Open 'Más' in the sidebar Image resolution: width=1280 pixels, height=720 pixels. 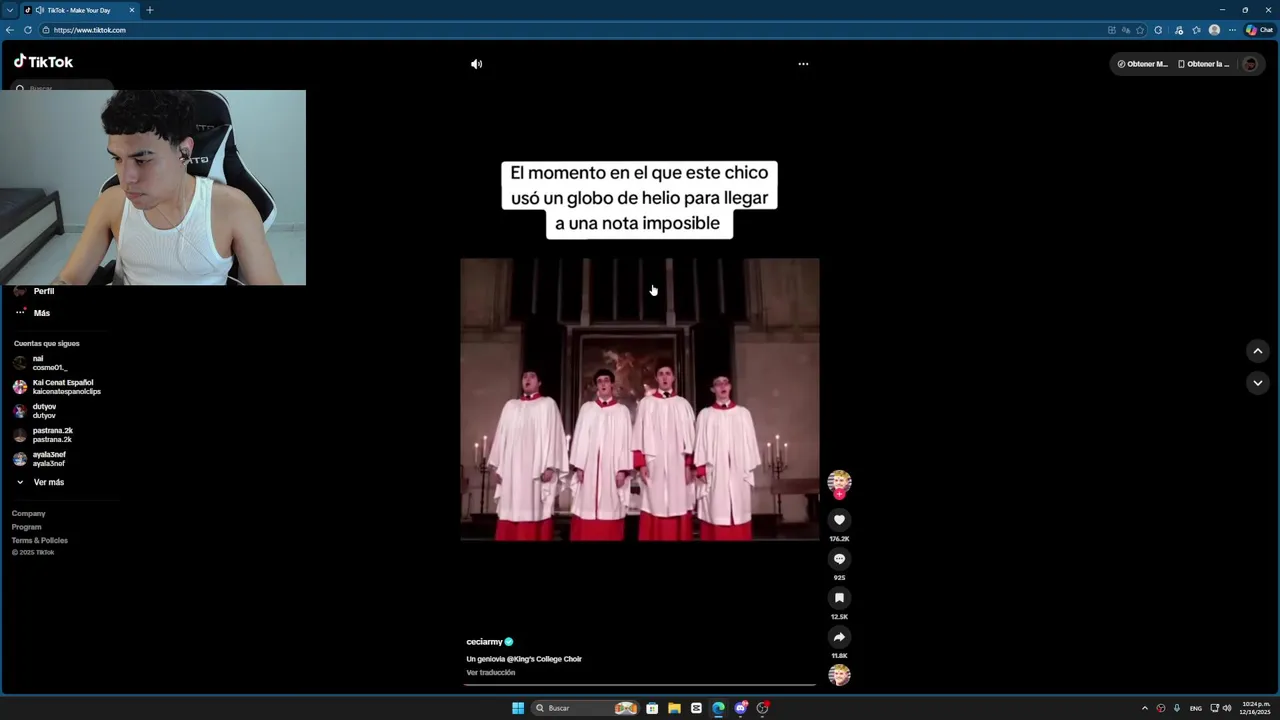pos(42,313)
